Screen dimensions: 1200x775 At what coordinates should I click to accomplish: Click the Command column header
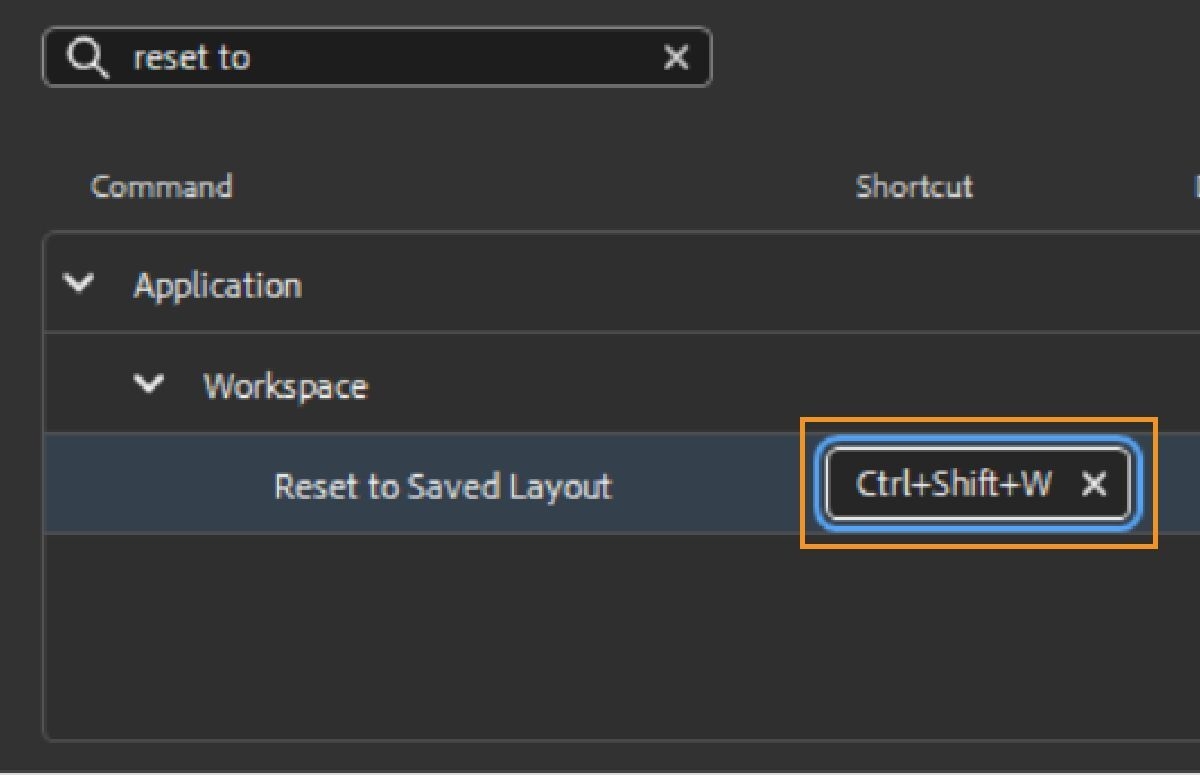coord(162,186)
